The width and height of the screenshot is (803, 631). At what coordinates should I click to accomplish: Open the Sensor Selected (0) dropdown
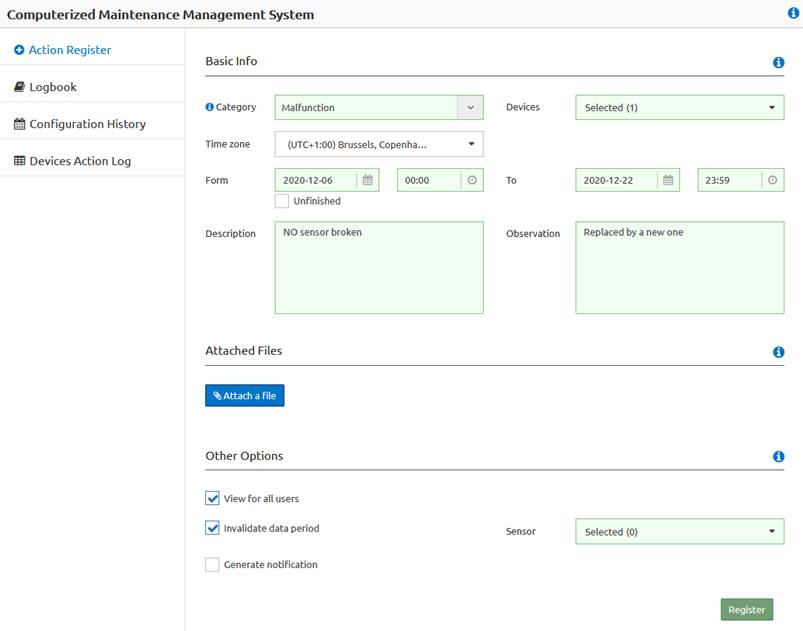pos(680,532)
